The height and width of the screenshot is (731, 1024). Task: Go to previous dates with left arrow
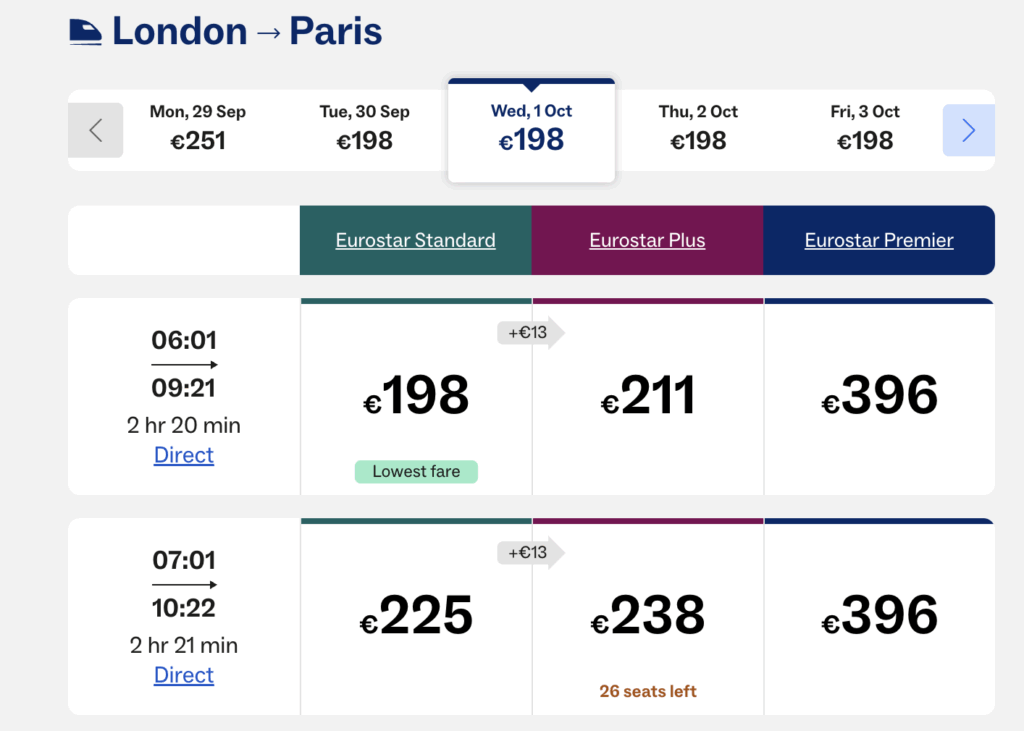coord(96,130)
